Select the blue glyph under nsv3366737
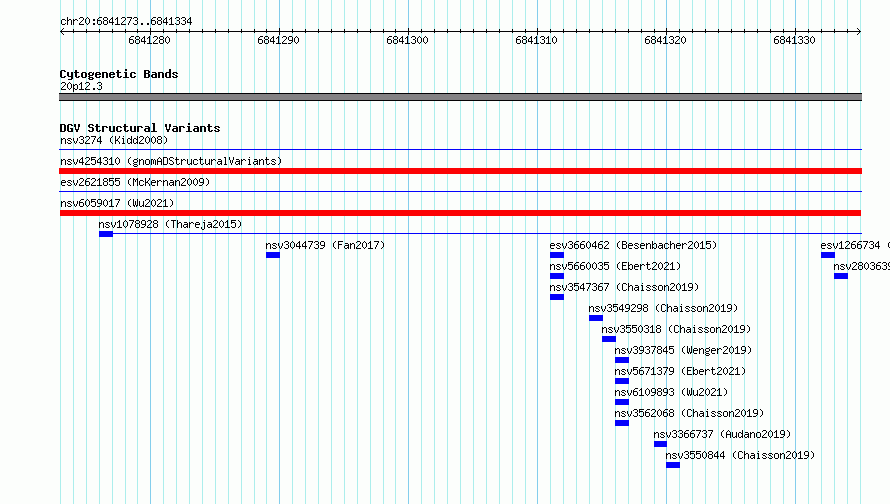Screen dimensions: 890x504 click(x=660, y=444)
